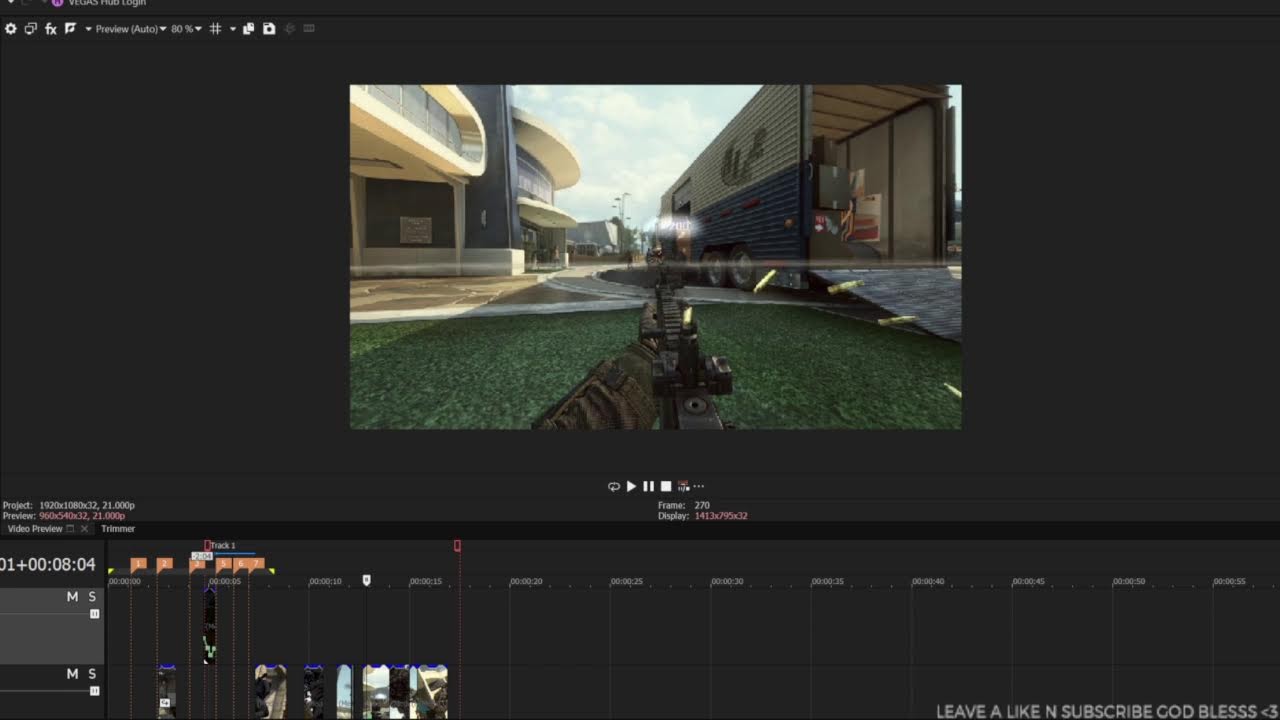Jump to timeline marker 6
1280x720 pixels.
point(240,564)
